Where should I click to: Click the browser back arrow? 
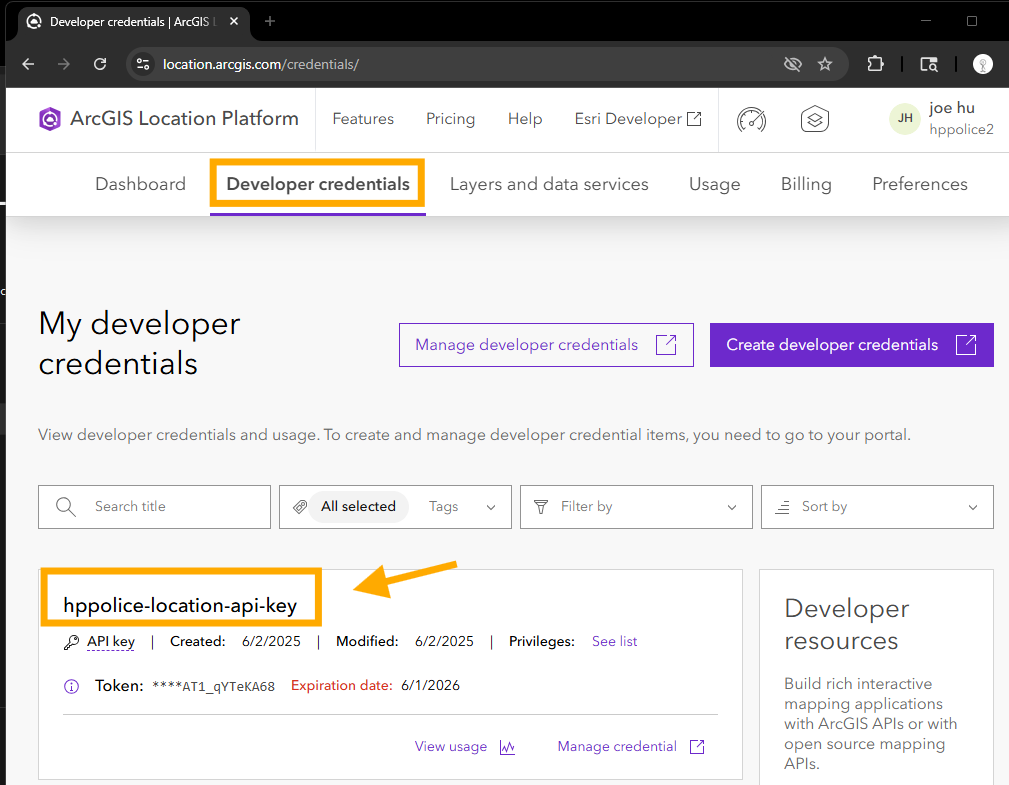click(28, 64)
